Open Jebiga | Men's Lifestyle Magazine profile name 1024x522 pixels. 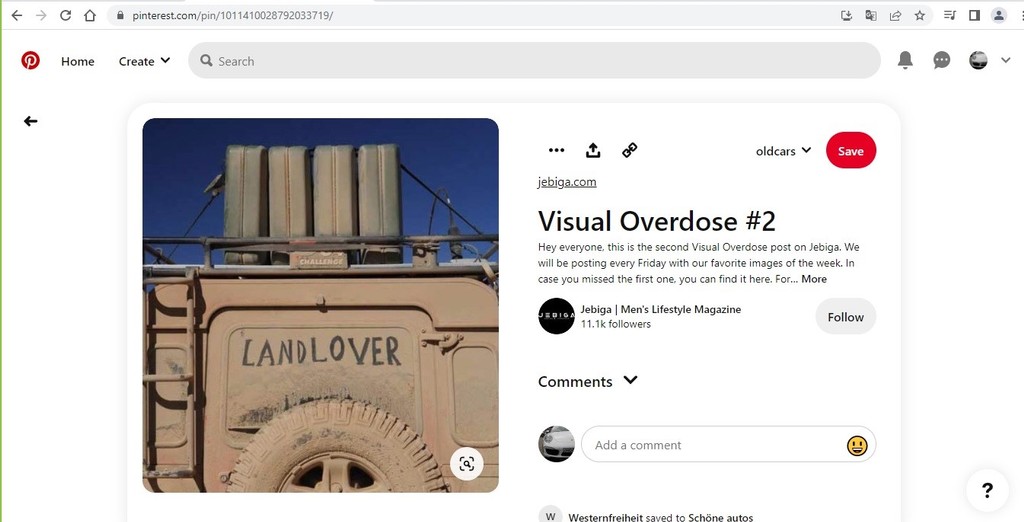click(x=660, y=310)
